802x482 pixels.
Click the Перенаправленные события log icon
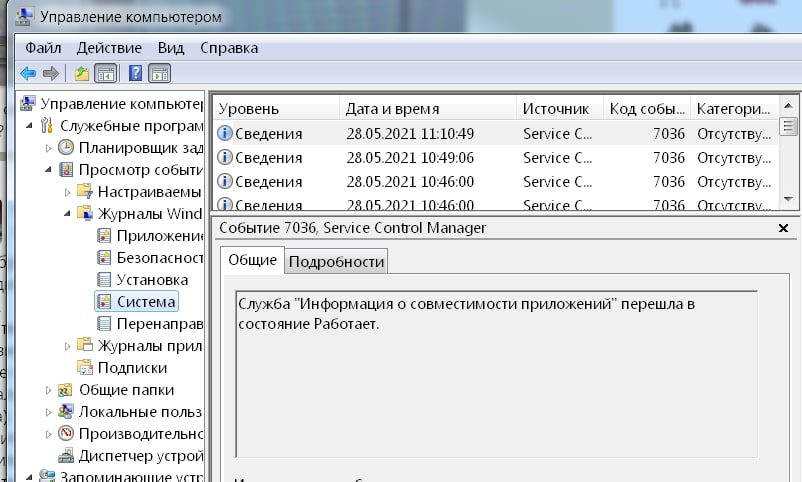tap(104, 323)
